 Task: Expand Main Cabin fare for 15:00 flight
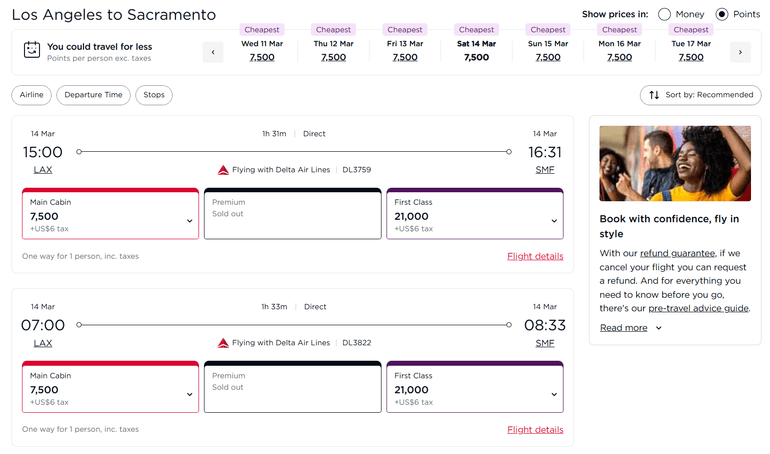point(189,221)
